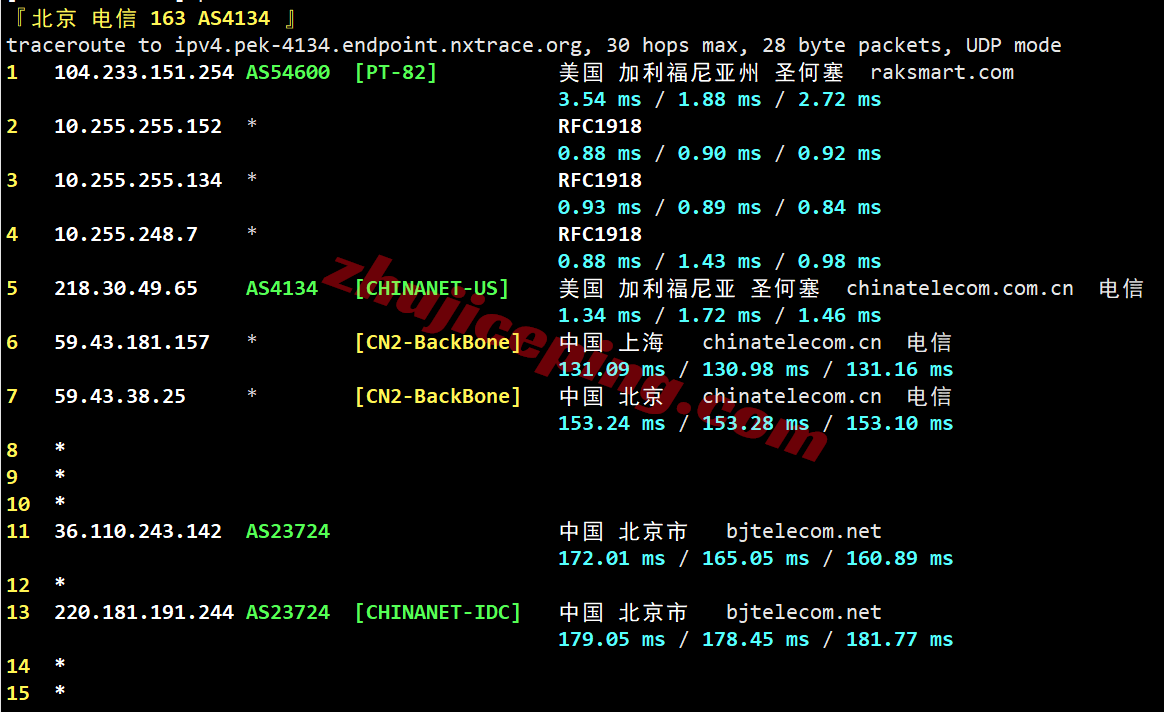
Task: Click the chinatelecom.com.cn domain in hop 5
Action: (x=959, y=289)
